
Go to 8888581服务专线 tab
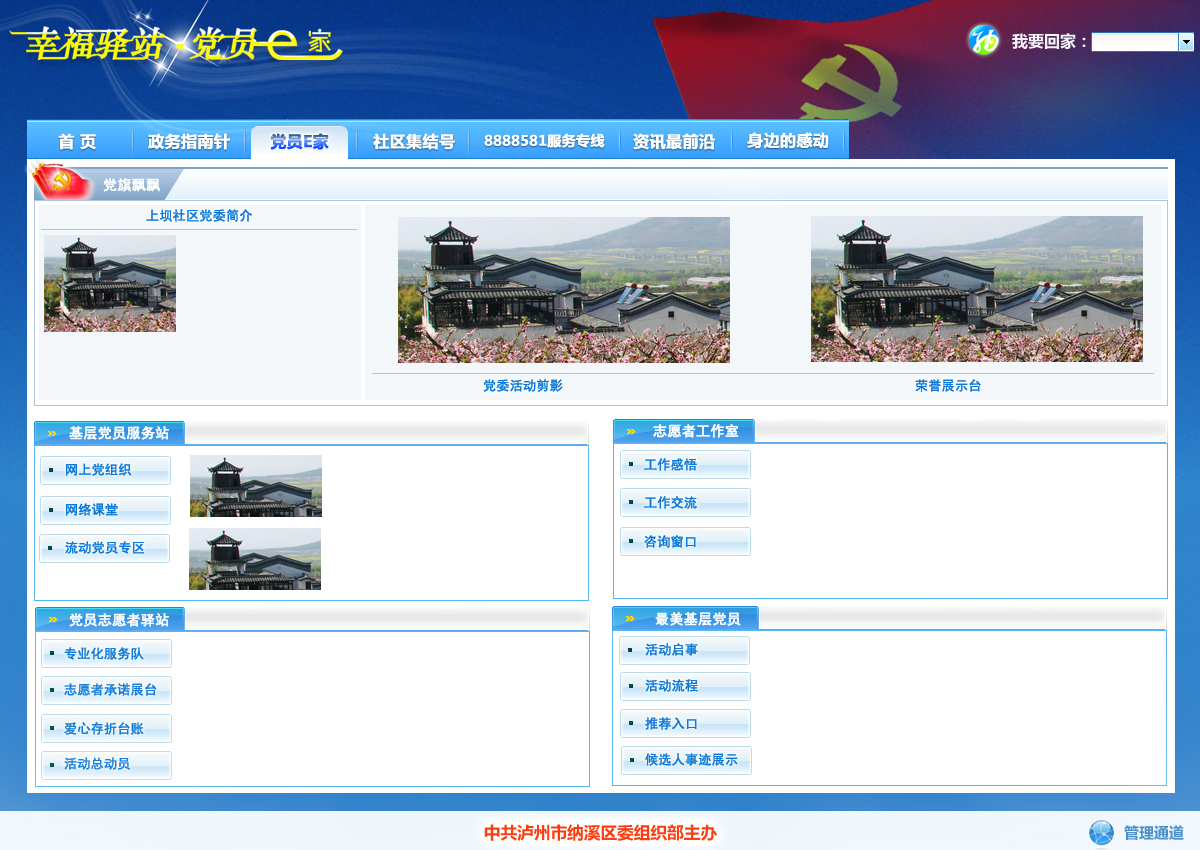click(x=544, y=142)
